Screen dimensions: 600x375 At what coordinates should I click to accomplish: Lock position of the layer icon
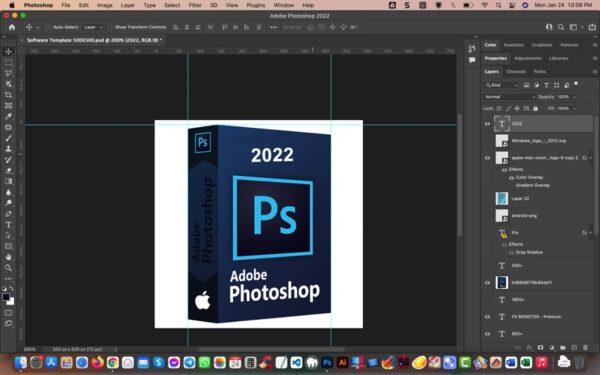click(x=517, y=109)
